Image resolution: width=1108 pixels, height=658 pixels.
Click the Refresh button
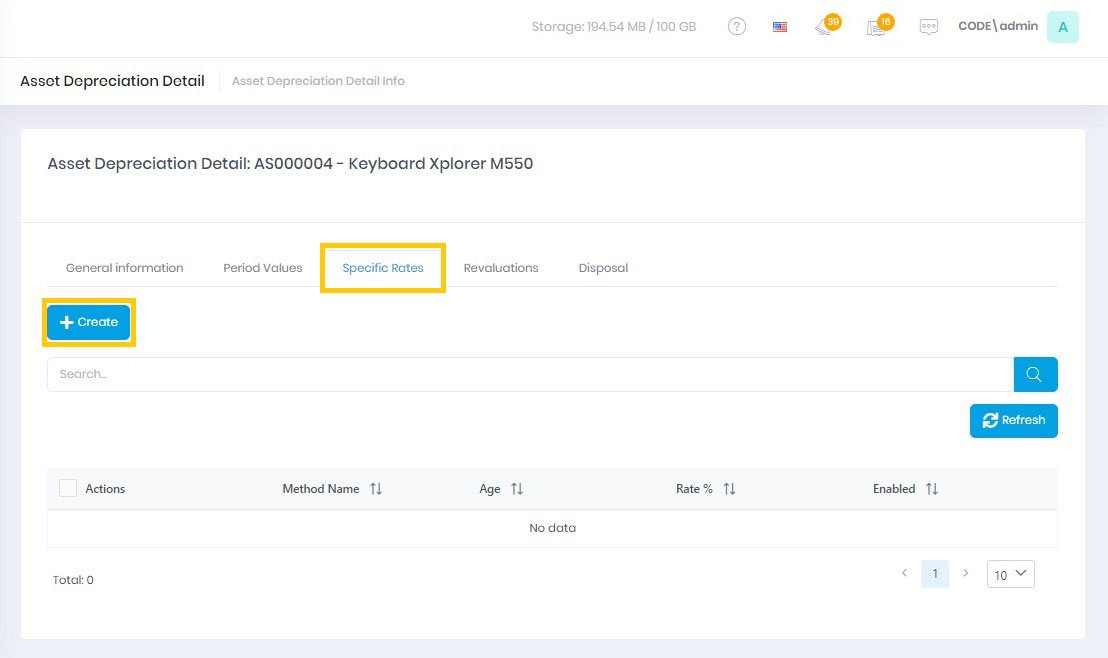coord(1013,421)
